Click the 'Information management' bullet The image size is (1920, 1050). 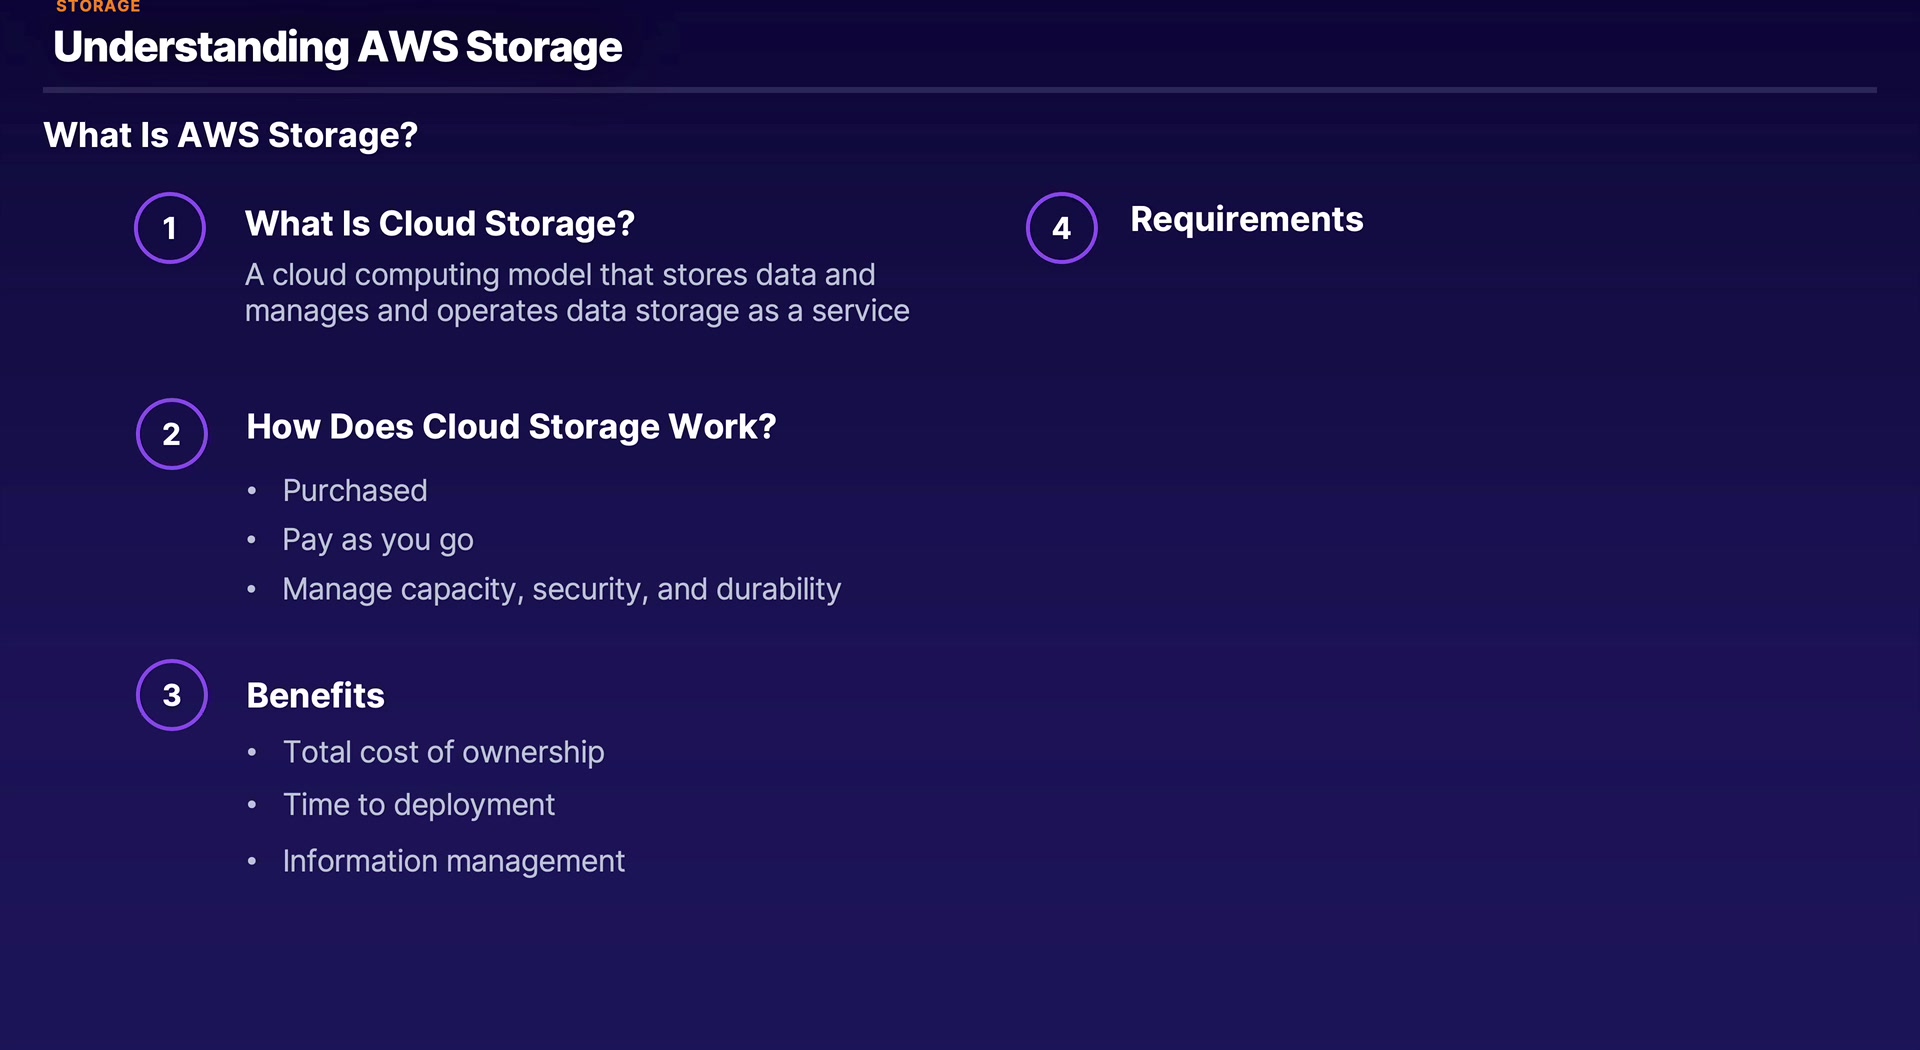(454, 861)
